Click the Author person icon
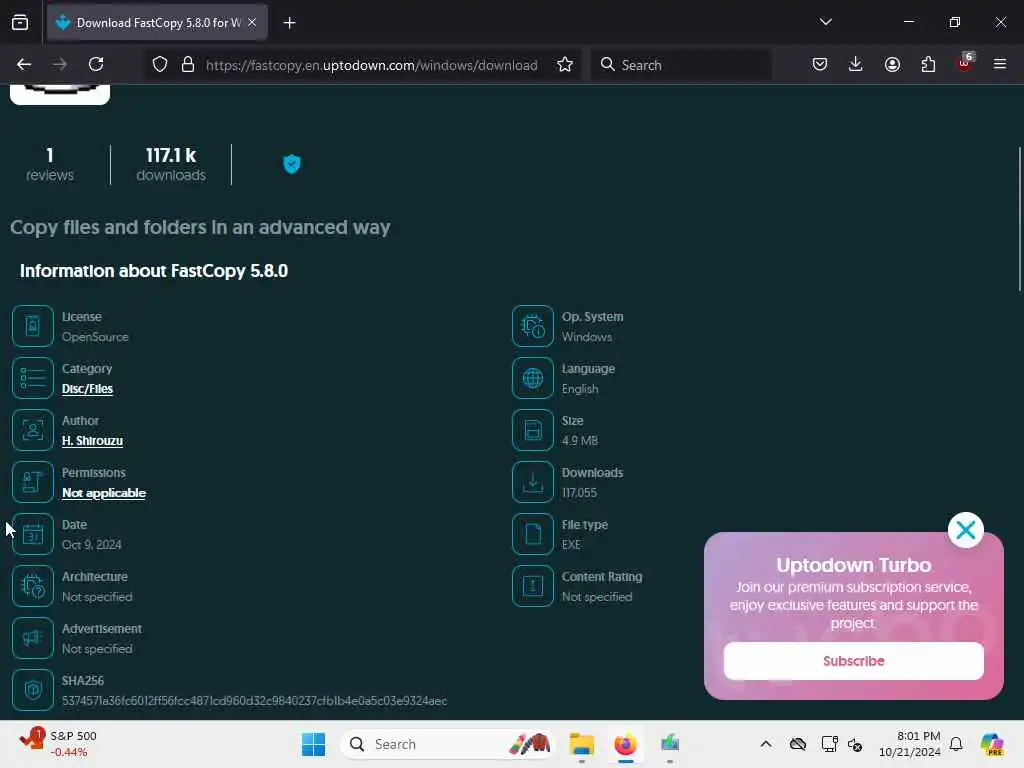The image size is (1024, 768). click(33, 430)
